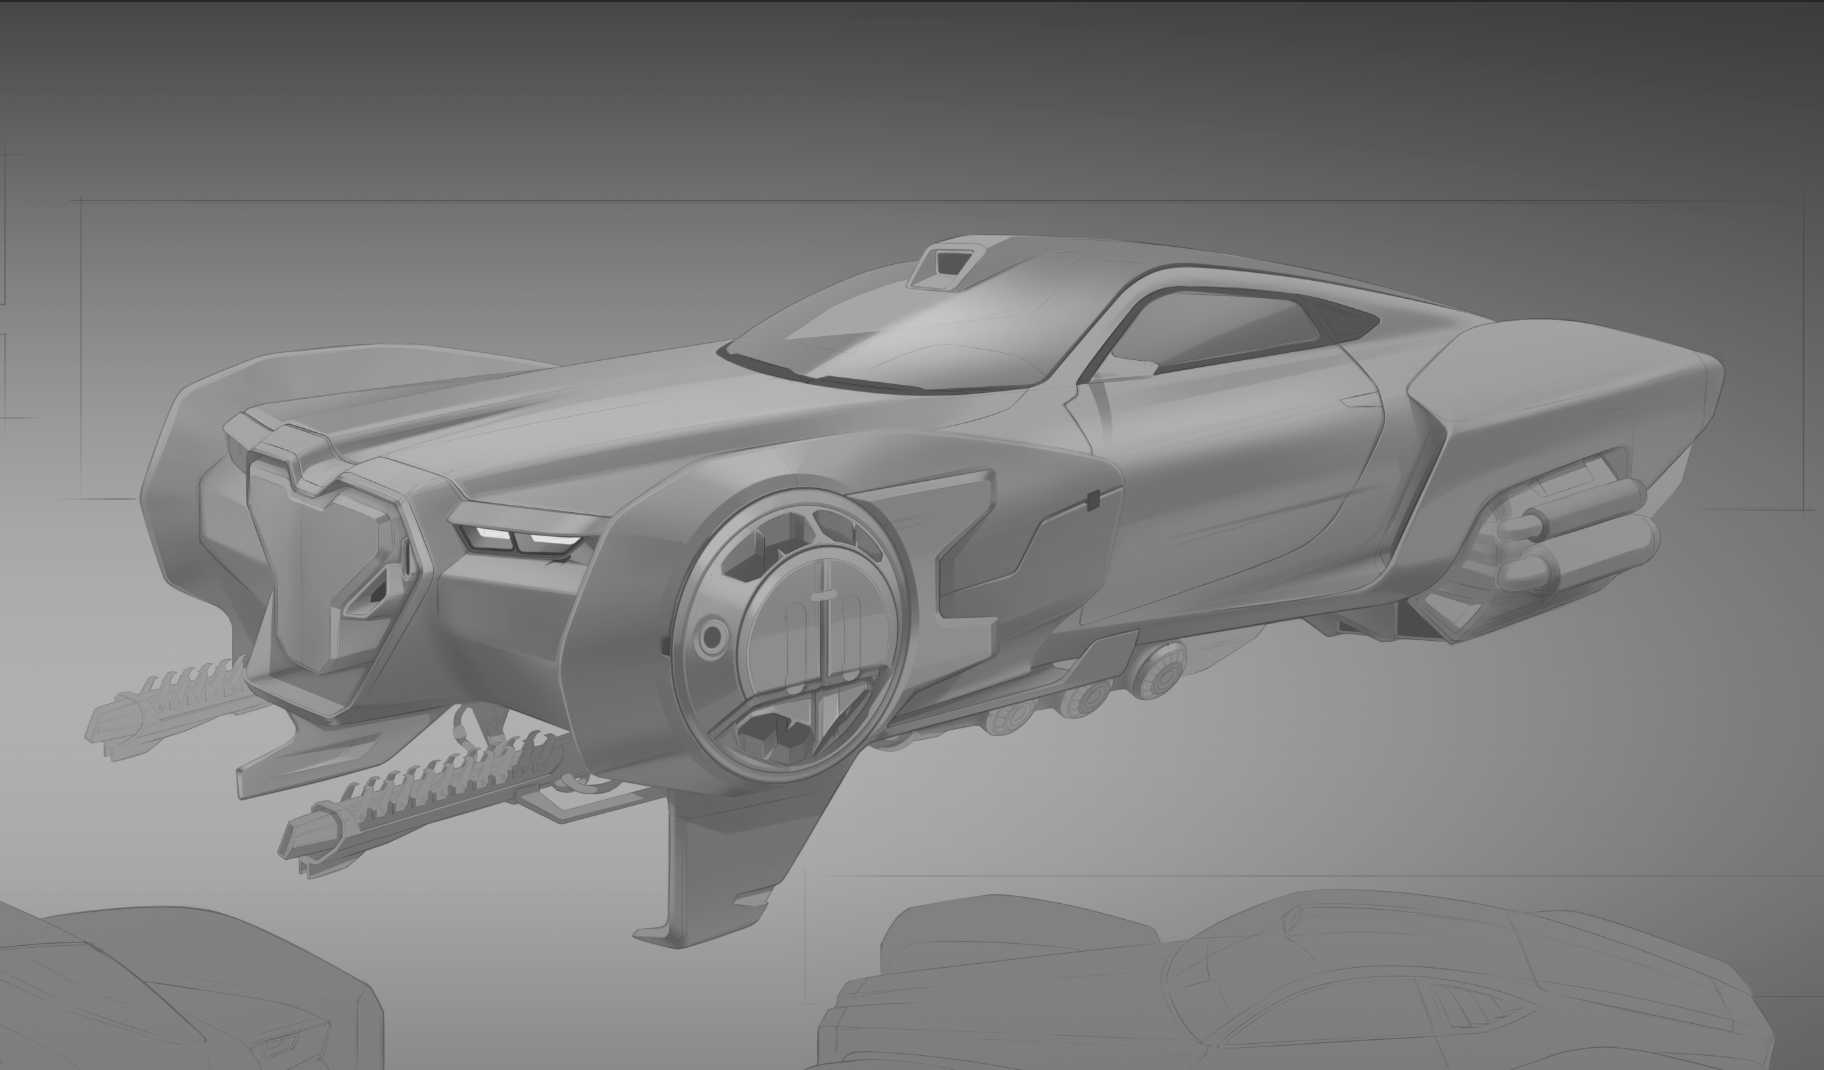Click the illuminated headlight strip

click(518, 540)
